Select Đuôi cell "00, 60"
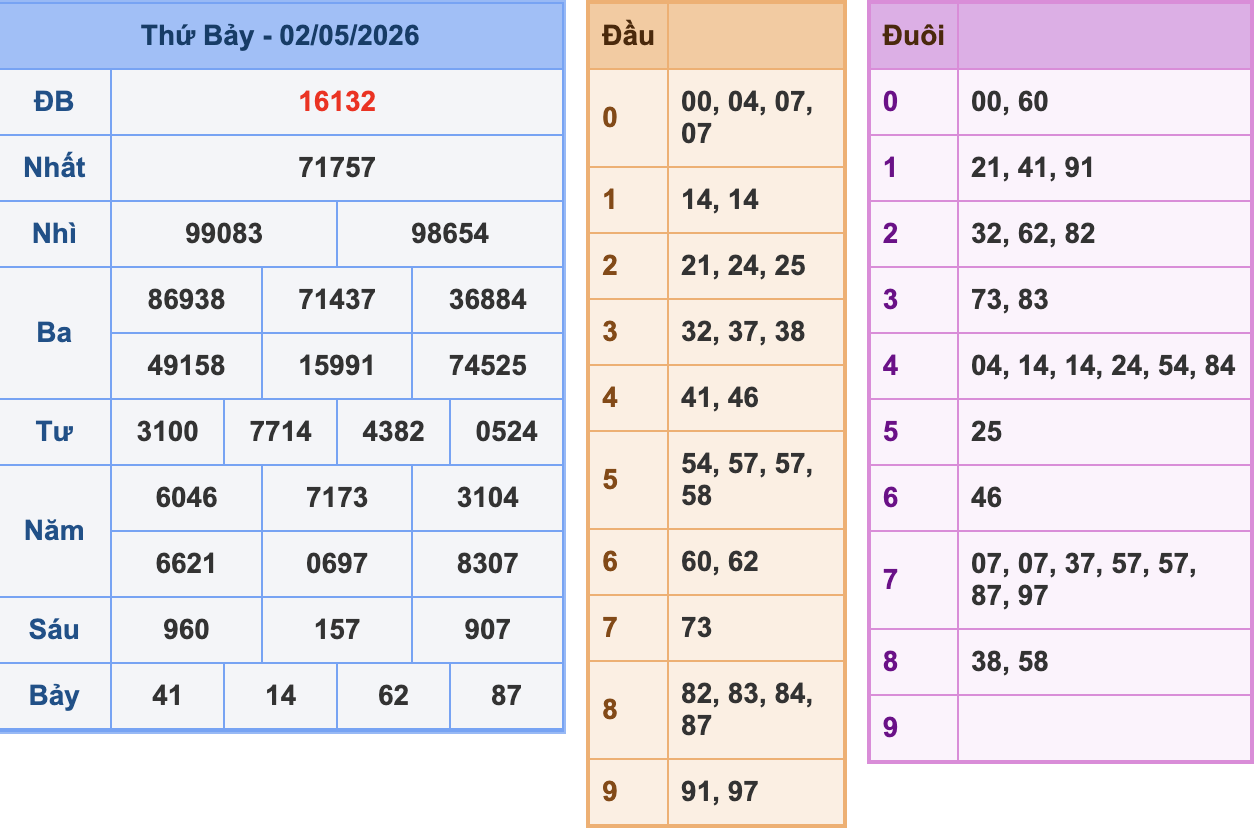Screen dimensions: 1254x836 (1105, 102)
